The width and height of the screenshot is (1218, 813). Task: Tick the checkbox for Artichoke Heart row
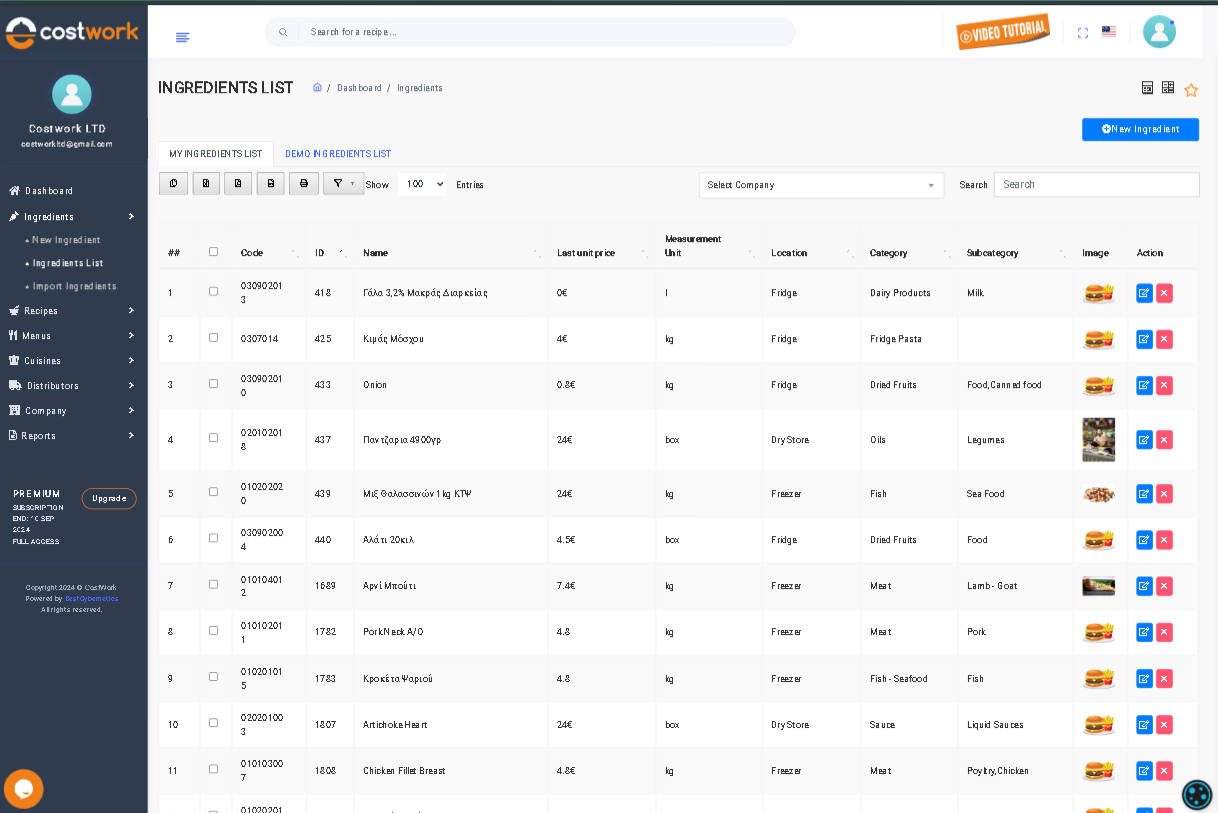click(213, 723)
